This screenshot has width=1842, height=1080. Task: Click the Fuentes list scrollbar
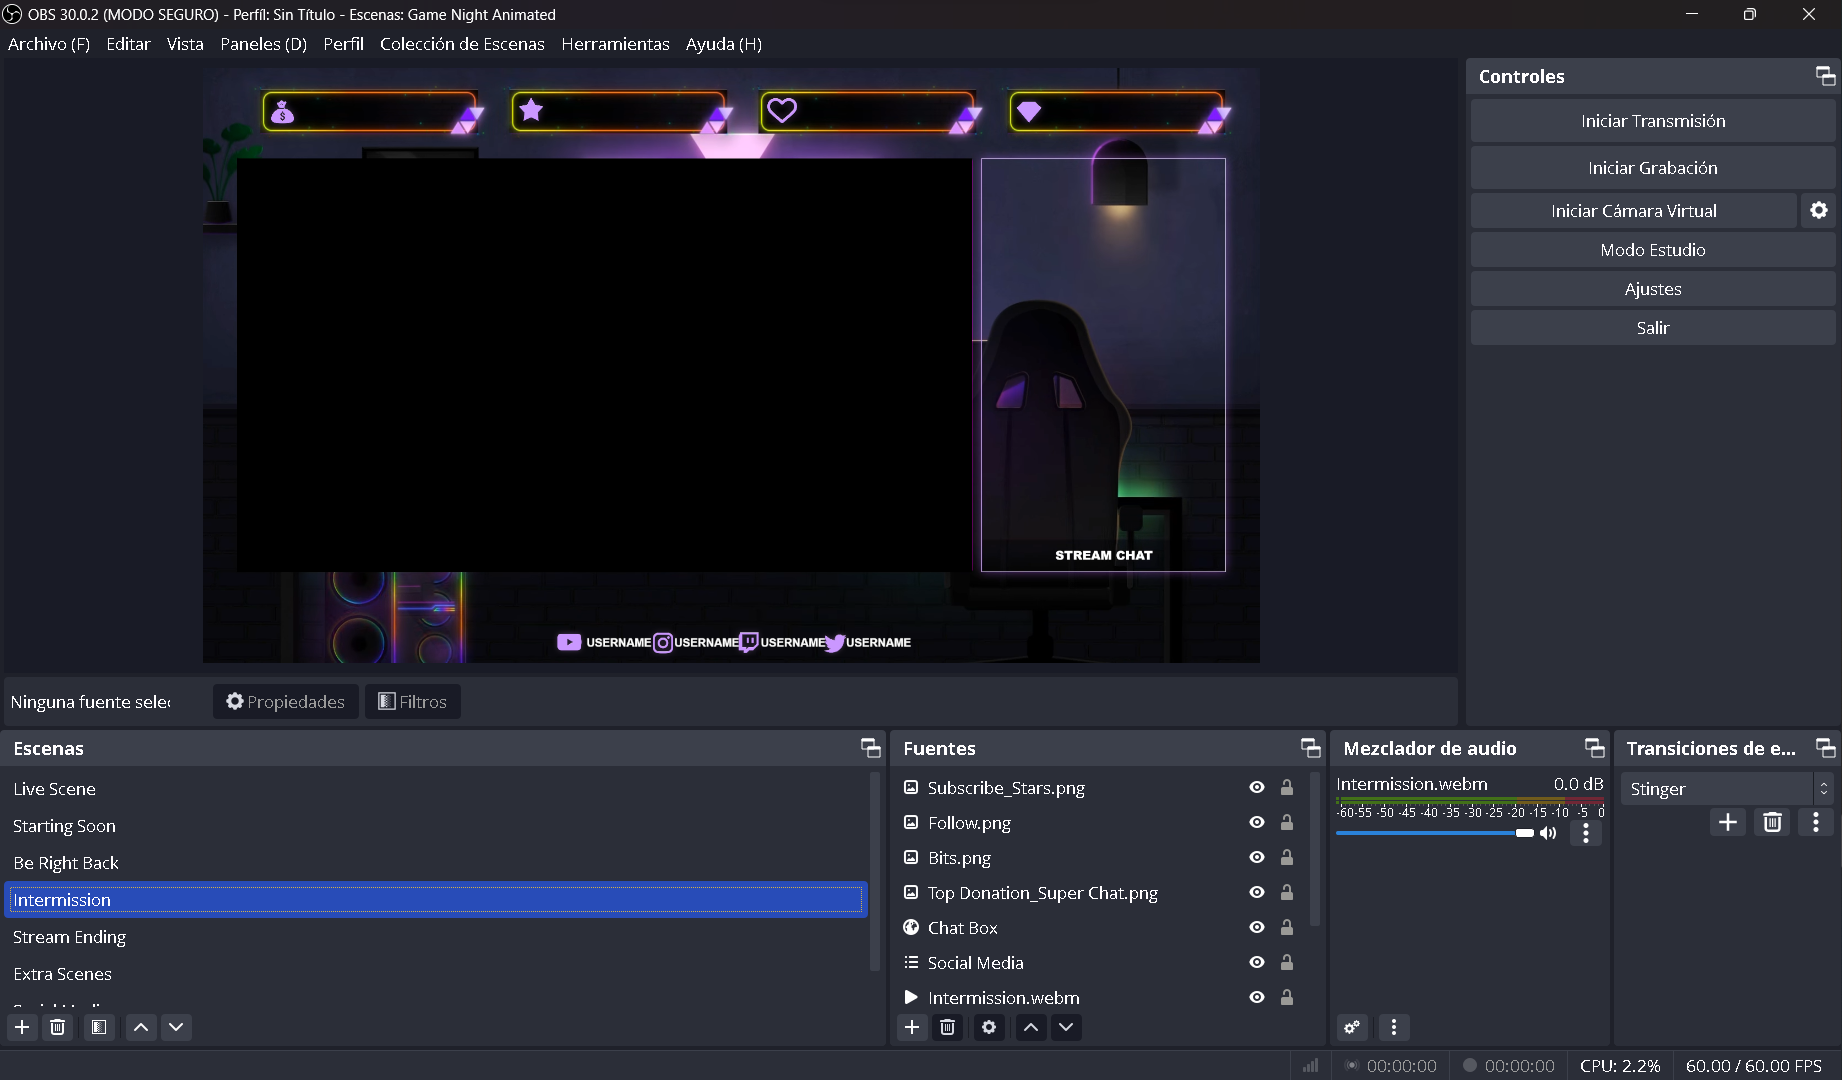pos(1315,849)
